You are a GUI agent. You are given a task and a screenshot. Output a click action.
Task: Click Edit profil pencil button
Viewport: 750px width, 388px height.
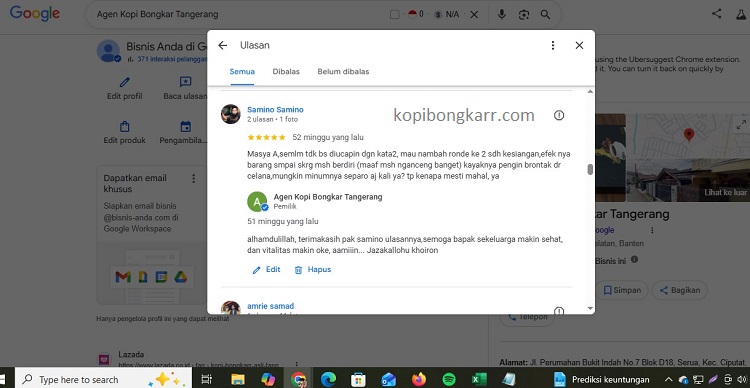[x=124, y=89]
